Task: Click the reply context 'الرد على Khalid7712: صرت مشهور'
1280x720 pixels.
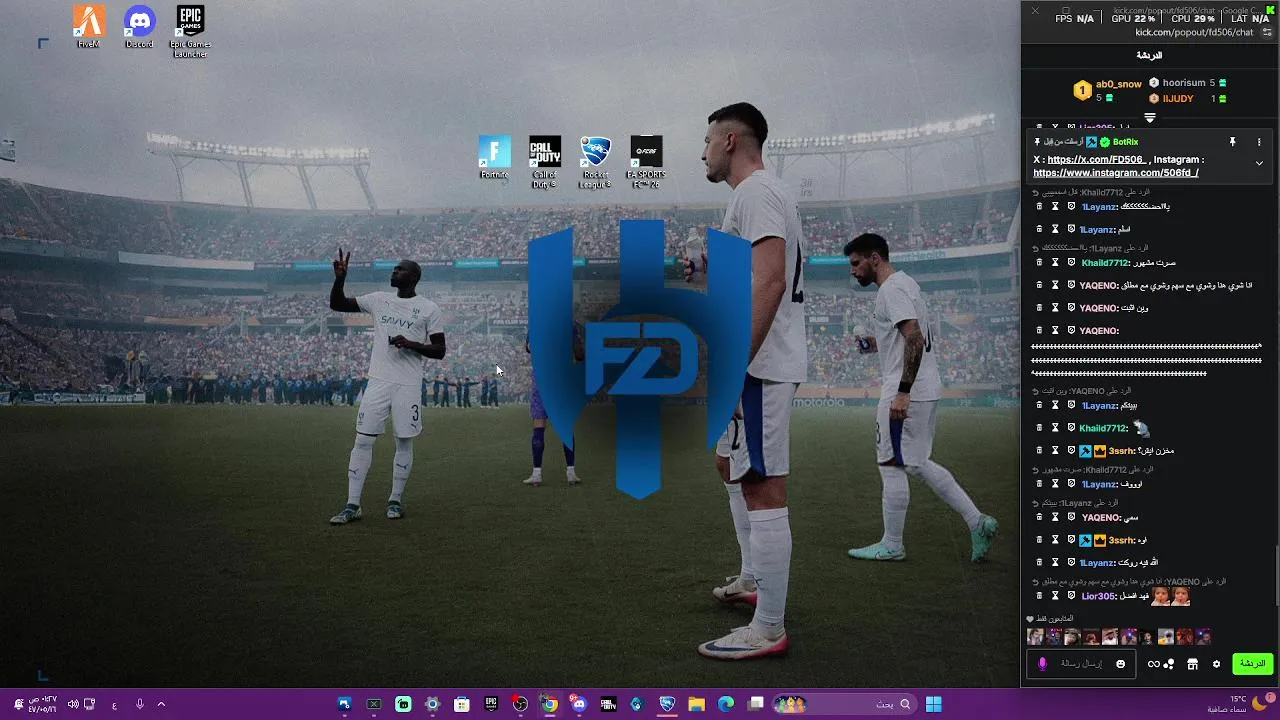Action: 1098,469
